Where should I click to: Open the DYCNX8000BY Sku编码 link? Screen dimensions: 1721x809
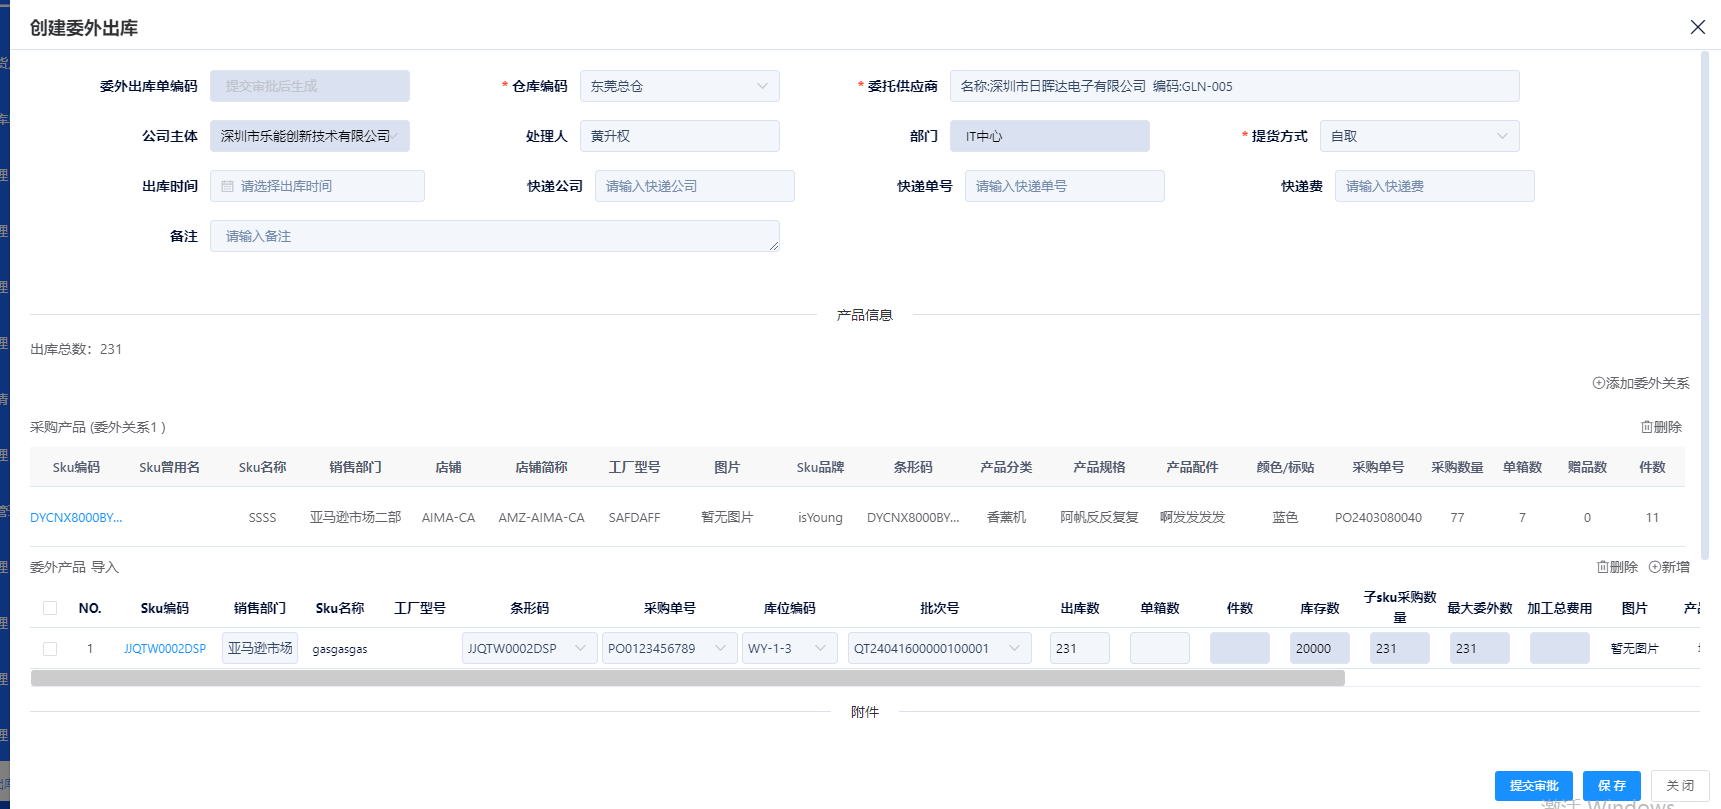click(76, 518)
